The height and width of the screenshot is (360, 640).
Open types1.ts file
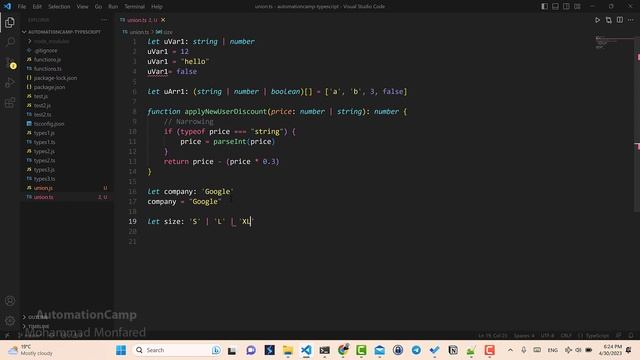44,142
